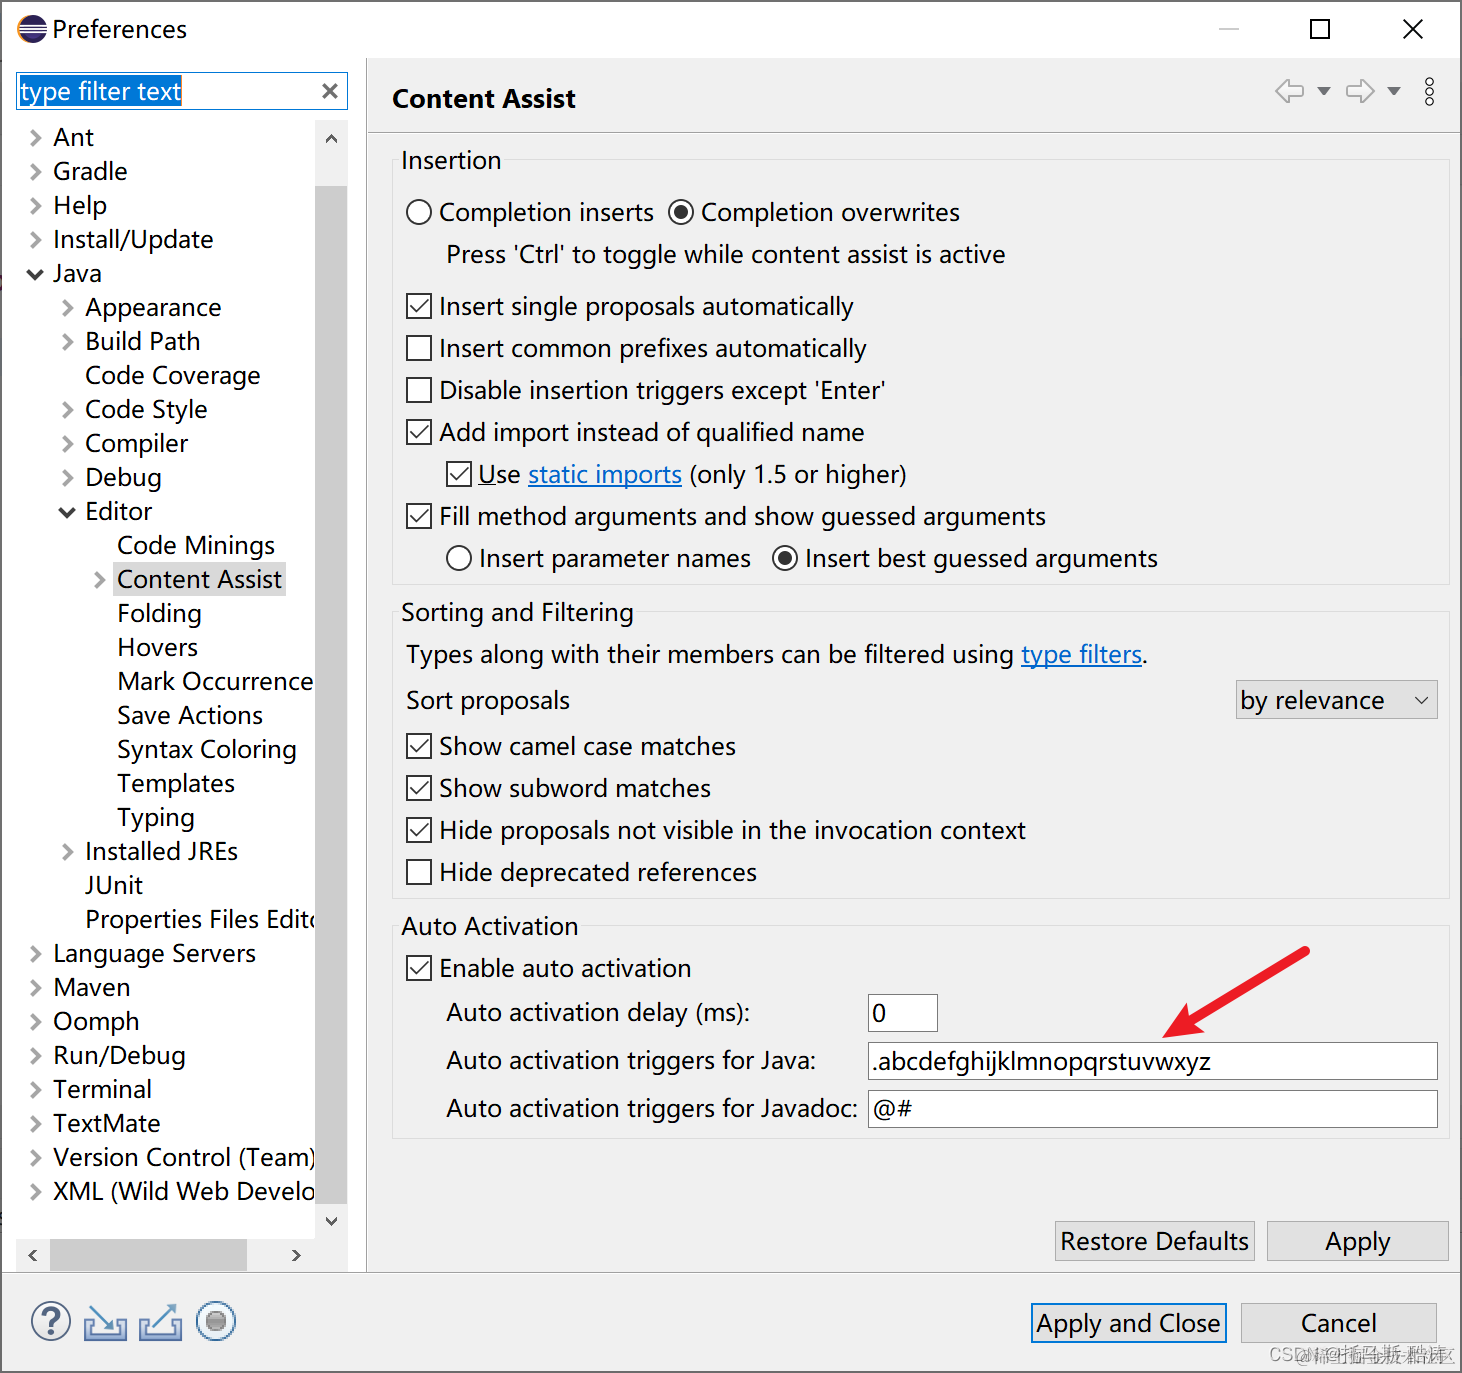The height and width of the screenshot is (1373, 1462).
Task: Open the Sort proposals by relevance dropdown
Action: tap(1337, 700)
